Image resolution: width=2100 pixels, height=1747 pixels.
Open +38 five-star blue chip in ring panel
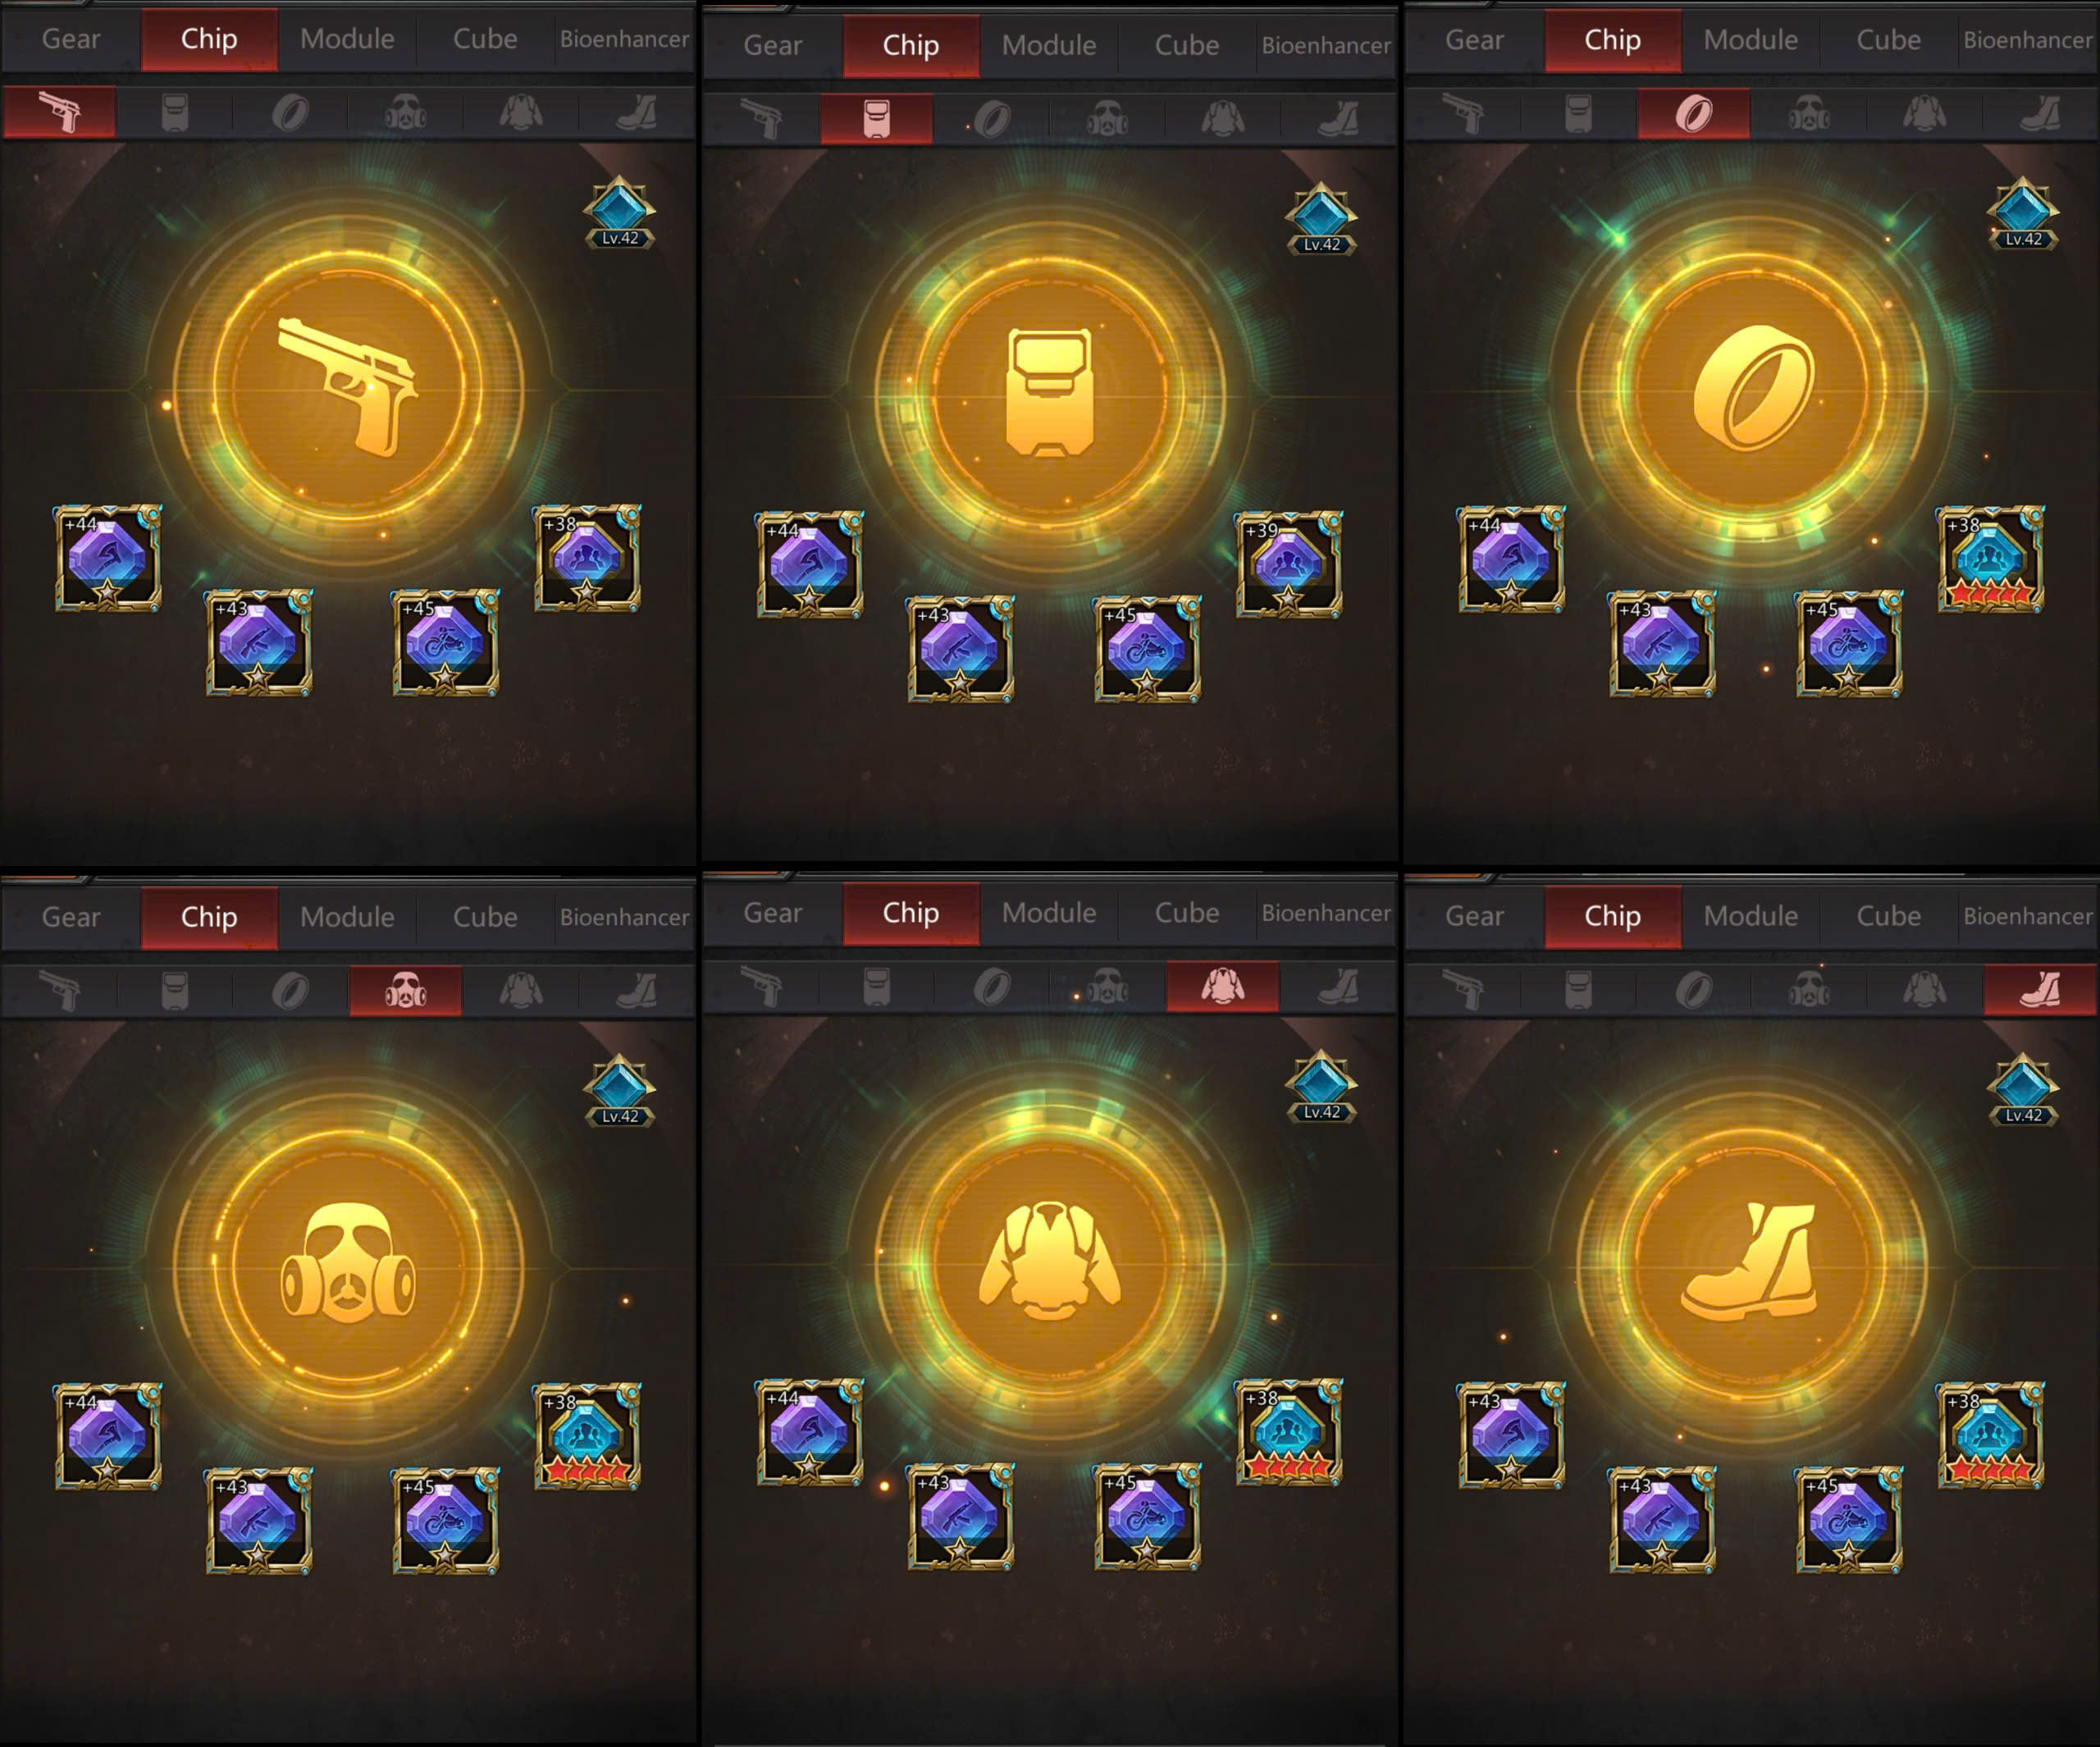click(1991, 558)
